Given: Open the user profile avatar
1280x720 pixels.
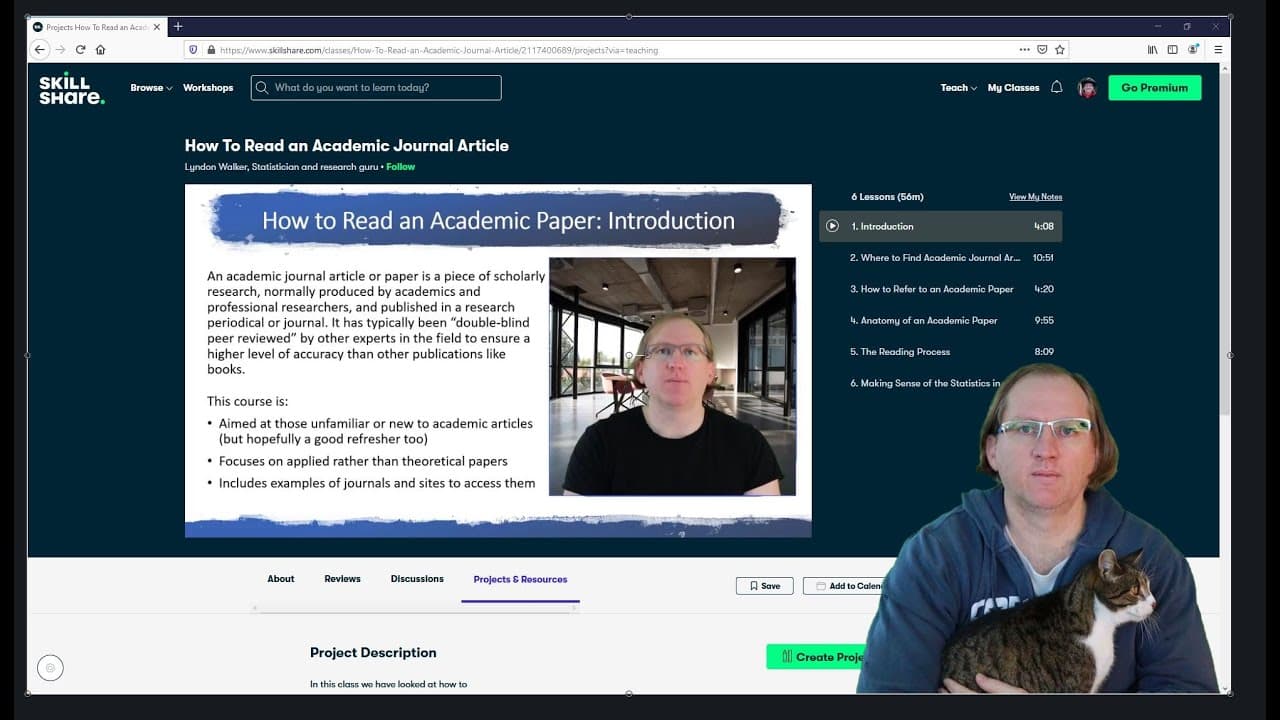Looking at the screenshot, I should pyautogui.click(x=1087, y=88).
